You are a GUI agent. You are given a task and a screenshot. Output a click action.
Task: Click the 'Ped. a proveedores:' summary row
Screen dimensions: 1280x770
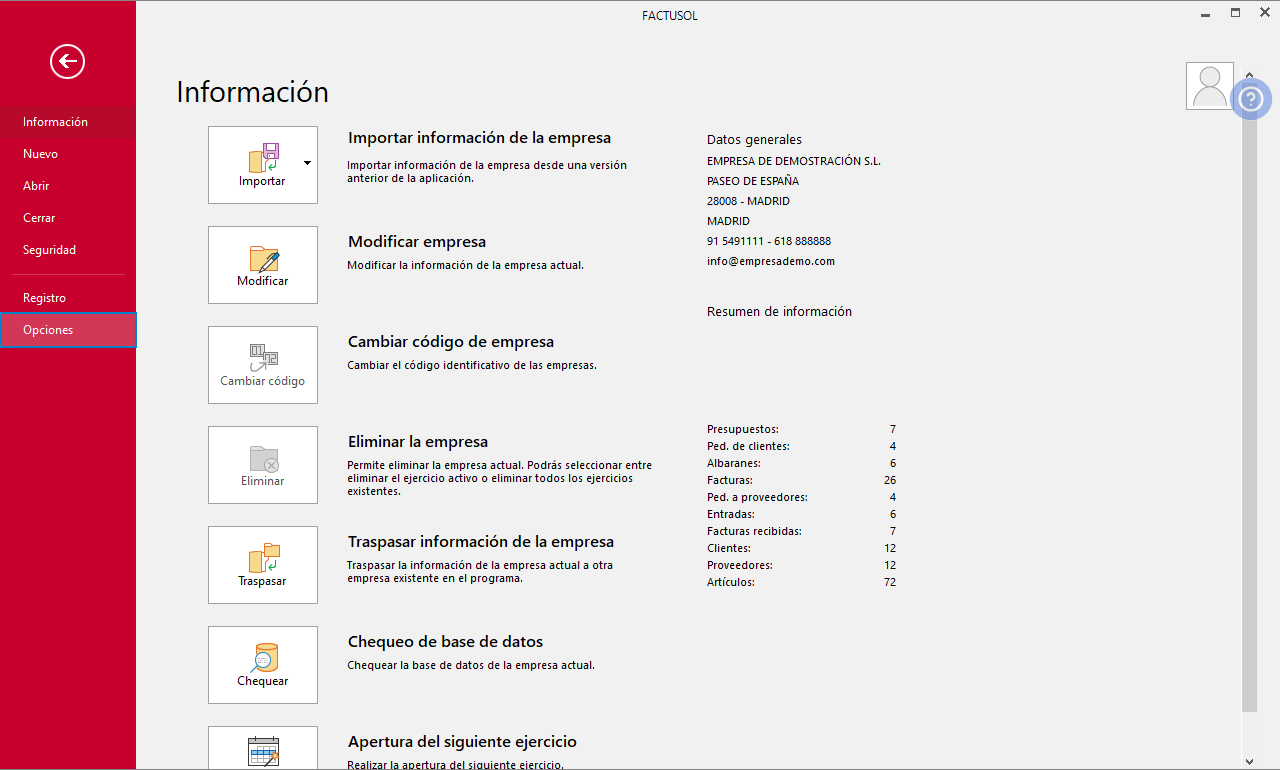click(x=801, y=497)
